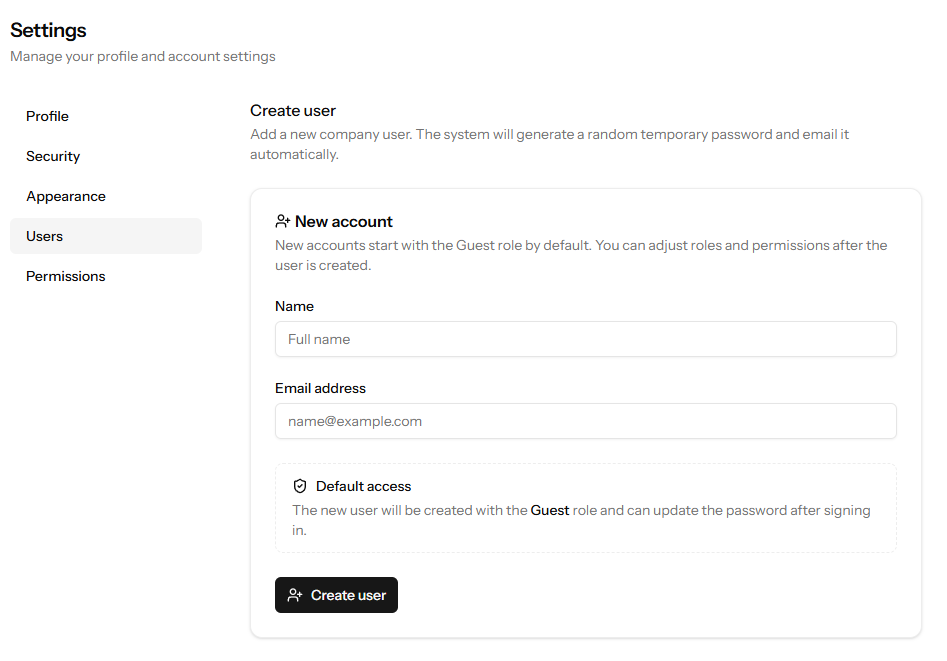Click the Email address input field
The height and width of the screenshot is (661, 947).
[585, 421]
